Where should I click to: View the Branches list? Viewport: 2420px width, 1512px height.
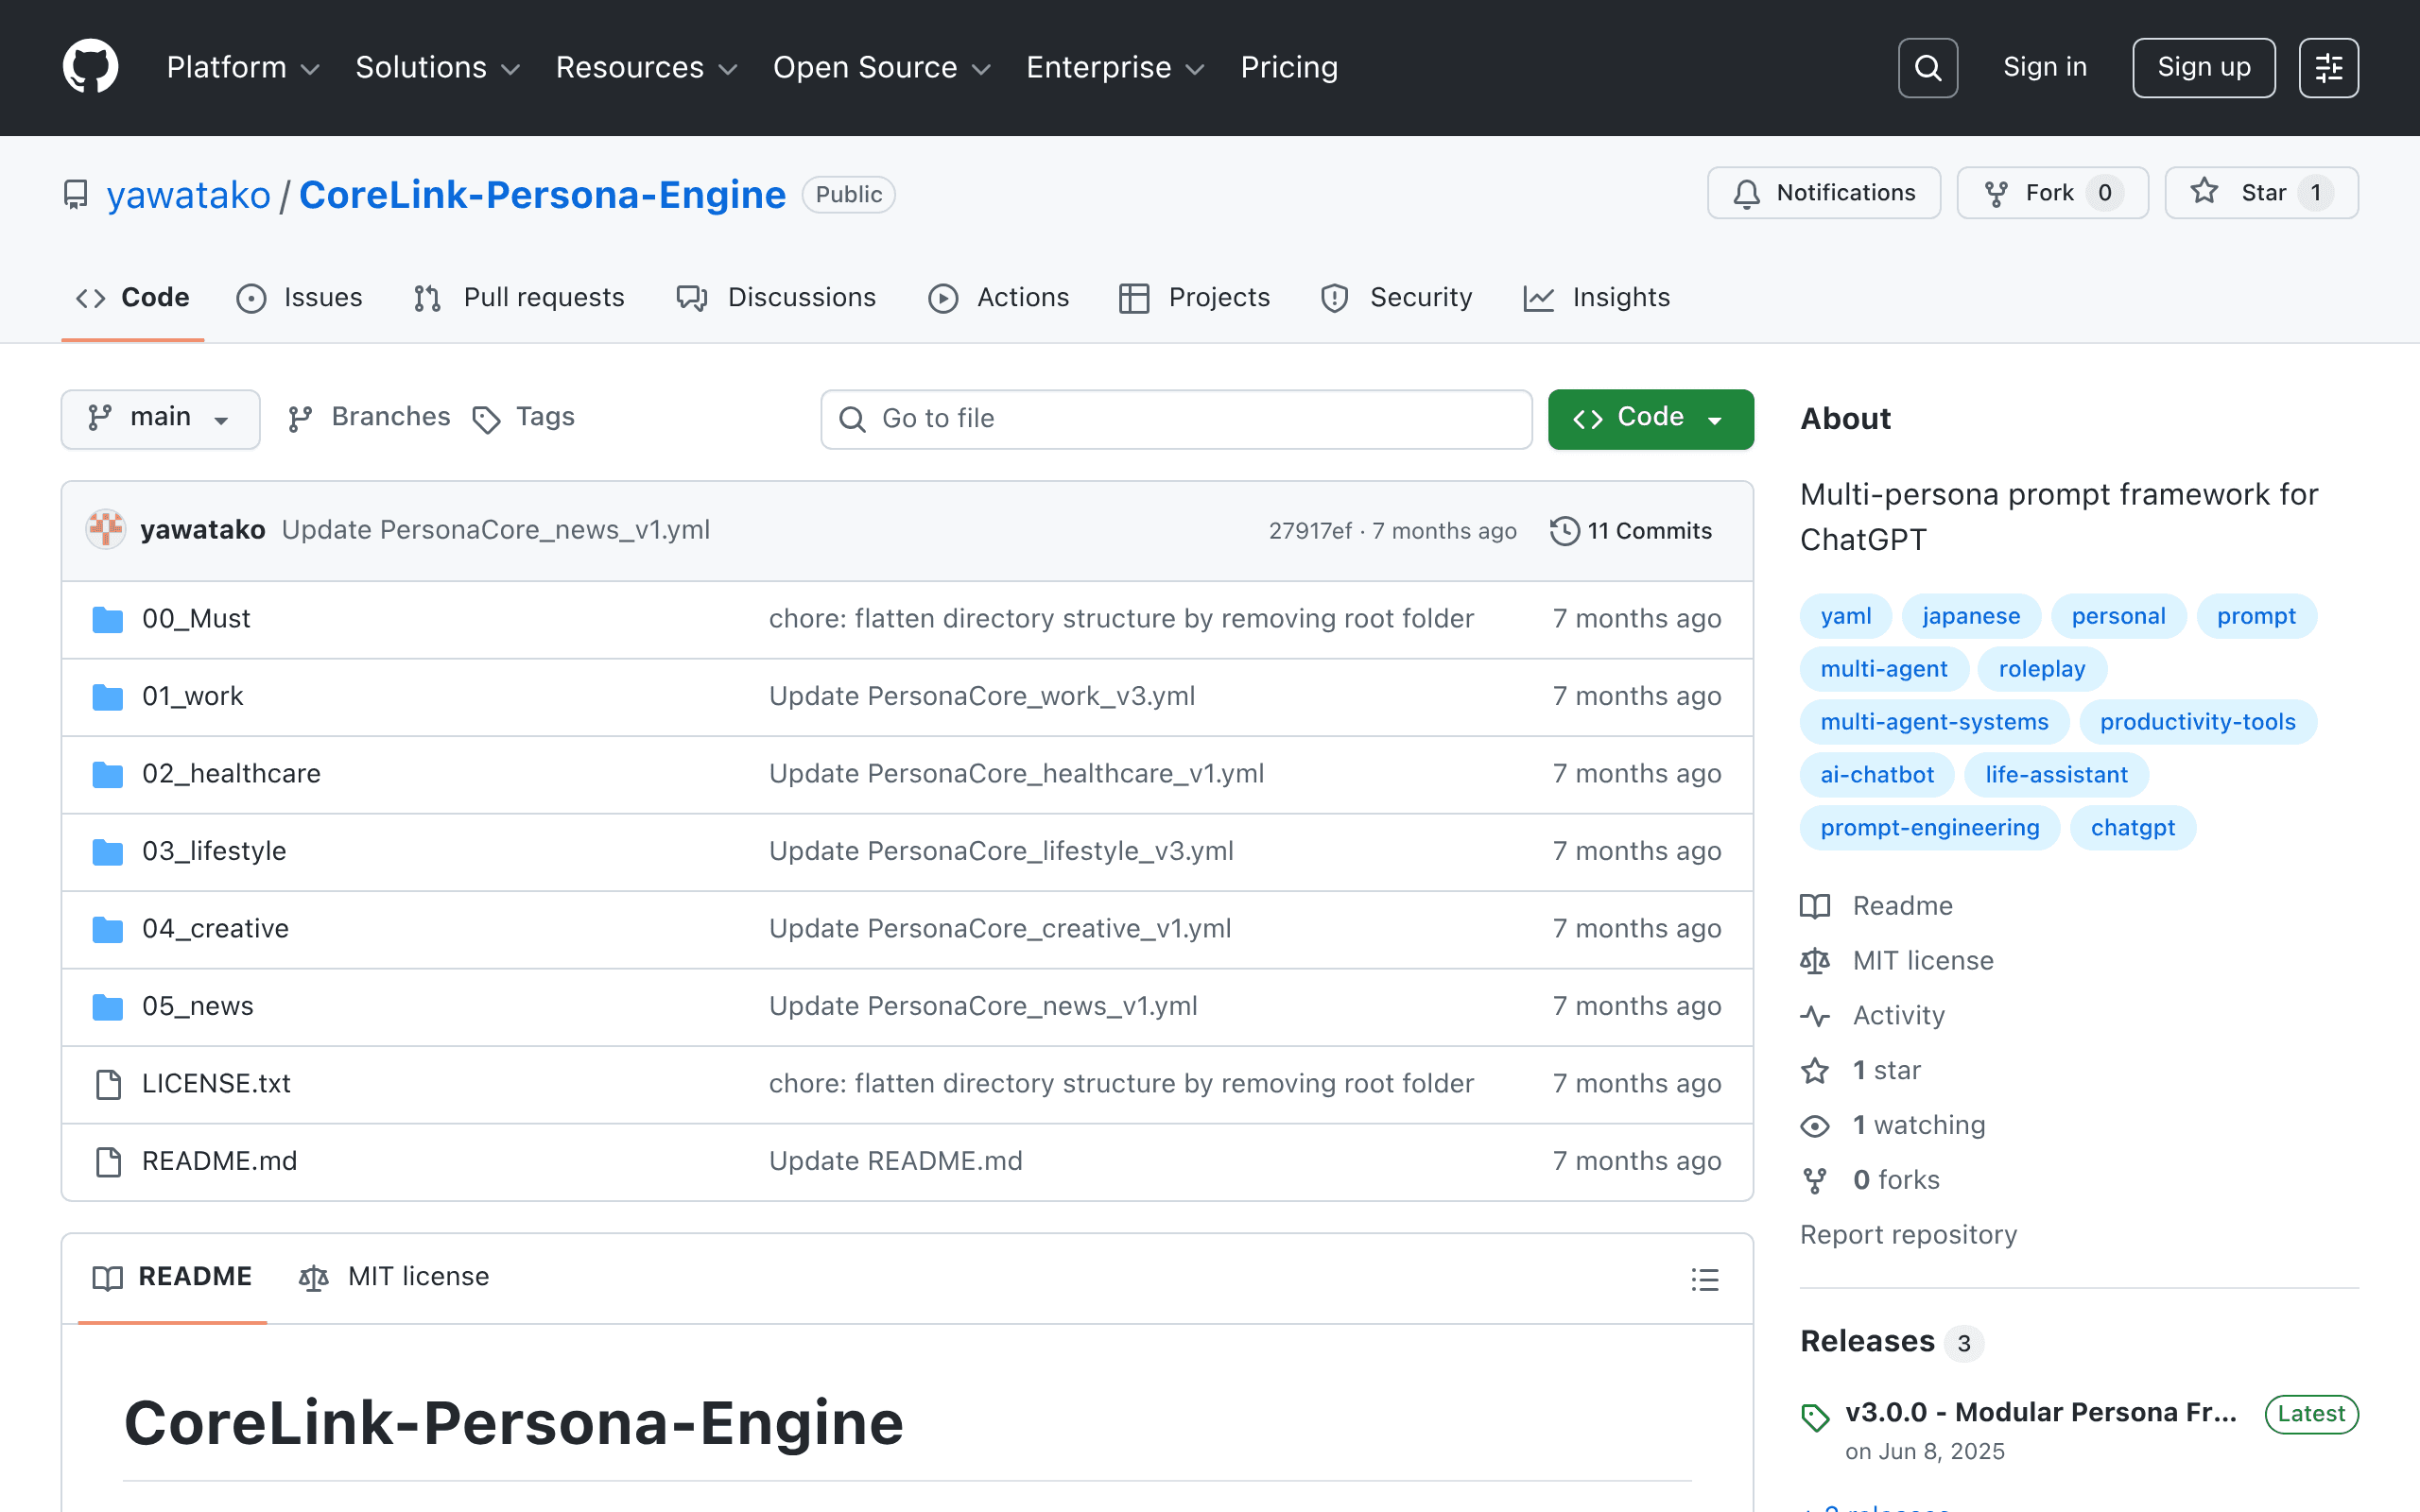point(368,417)
